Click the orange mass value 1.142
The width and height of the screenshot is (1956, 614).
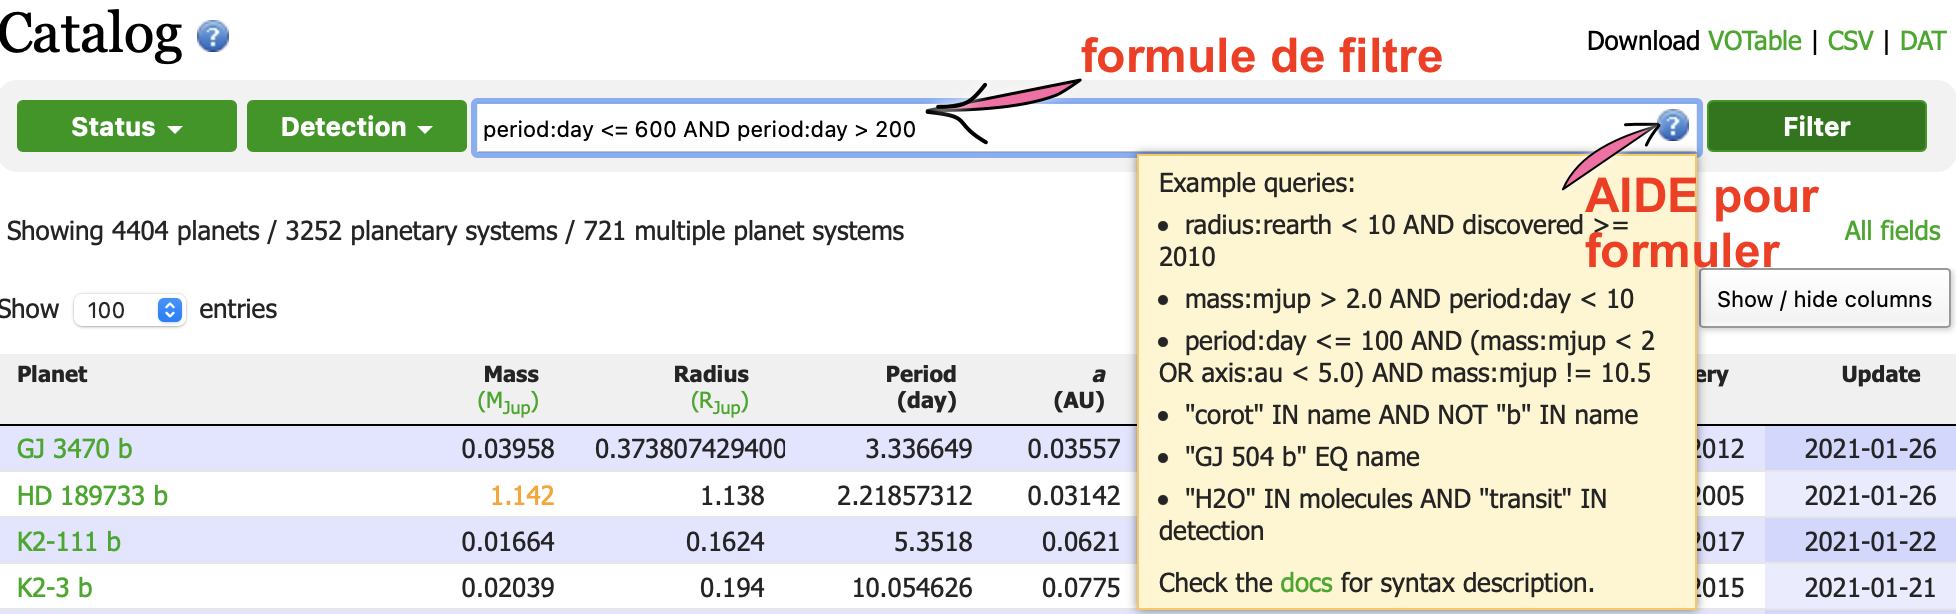click(522, 496)
